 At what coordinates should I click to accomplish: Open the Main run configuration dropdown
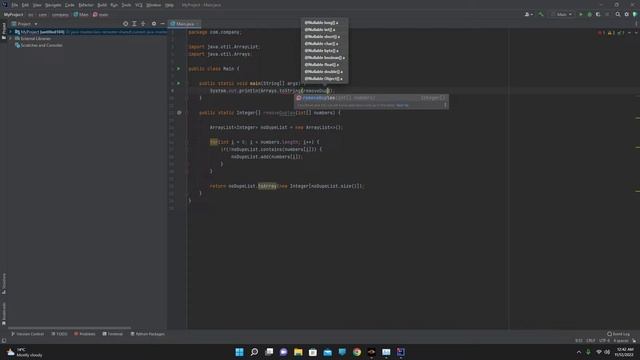point(562,14)
